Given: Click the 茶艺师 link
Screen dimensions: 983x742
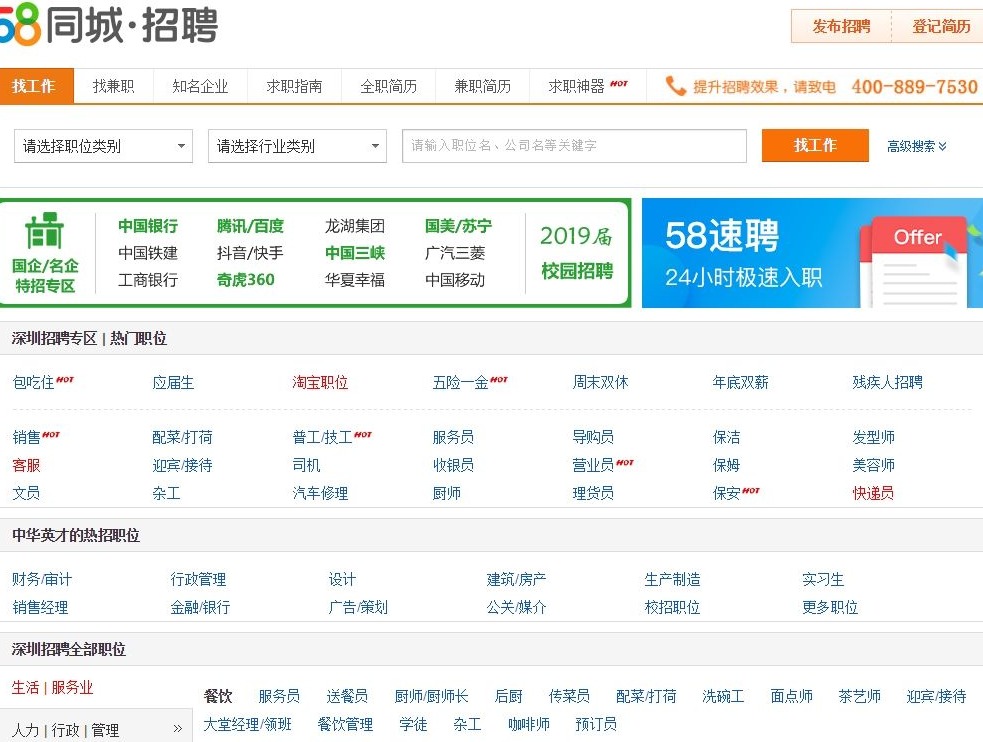Looking at the screenshot, I should click(859, 696).
